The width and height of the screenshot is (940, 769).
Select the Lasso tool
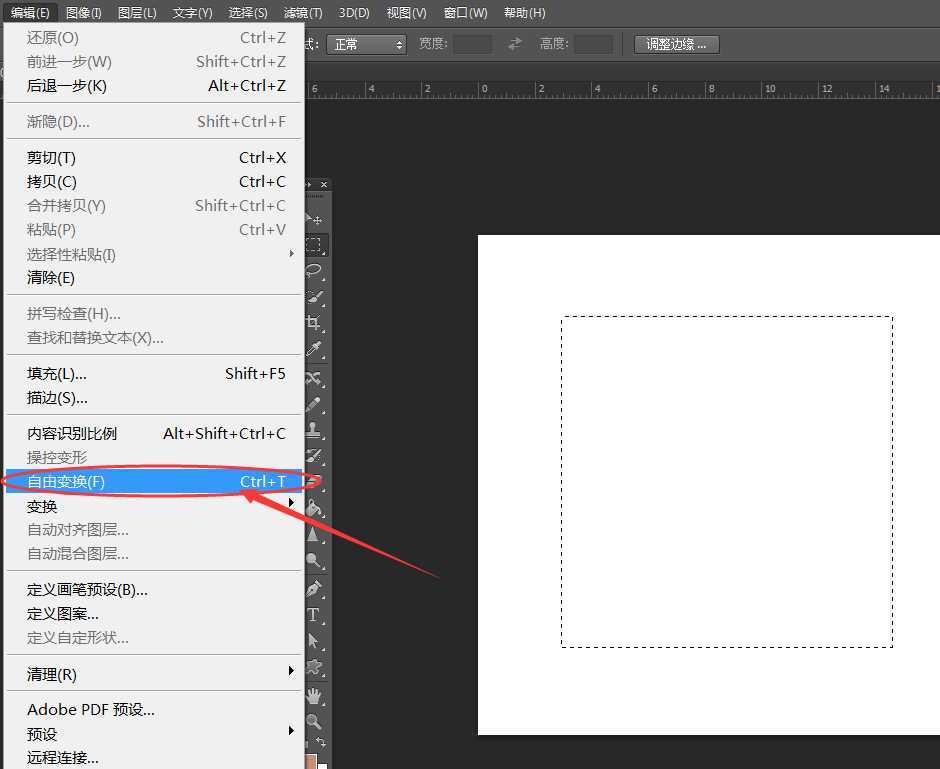click(x=316, y=271)
